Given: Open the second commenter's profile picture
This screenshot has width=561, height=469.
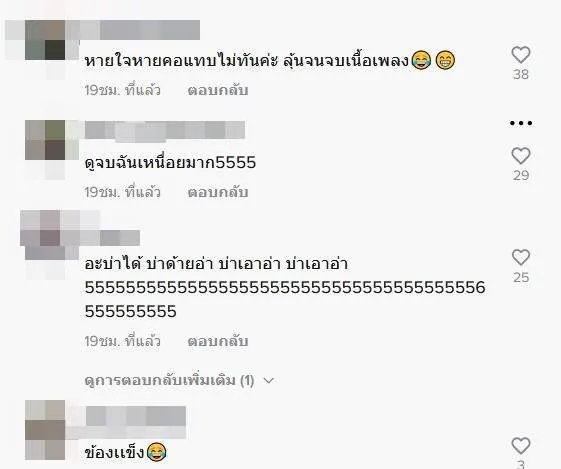Looking at the screenshot, I should point(45,140).
